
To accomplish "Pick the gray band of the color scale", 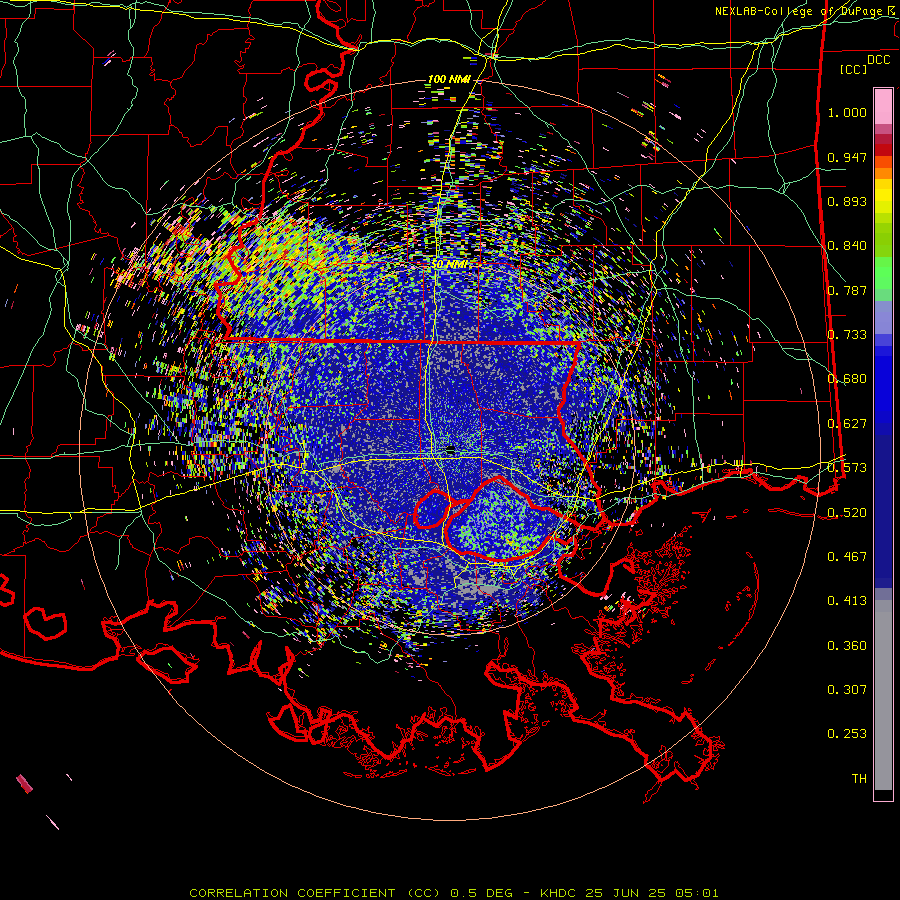I will point(883,695).
